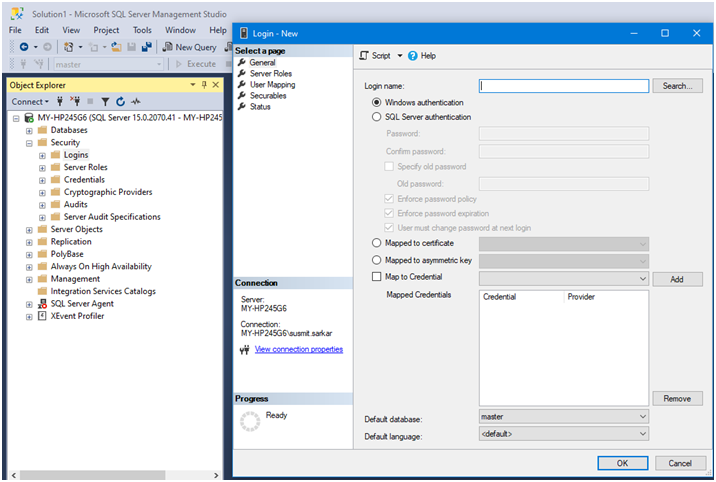This screenshot has height=482, width=716.
Task: Click wrench icon beside Status page
Action: tap(242, 106)
